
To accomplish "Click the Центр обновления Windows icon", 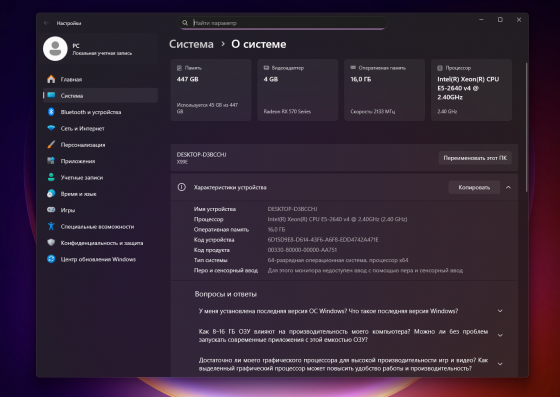I will pyautogui.click(x=51, y=259).
